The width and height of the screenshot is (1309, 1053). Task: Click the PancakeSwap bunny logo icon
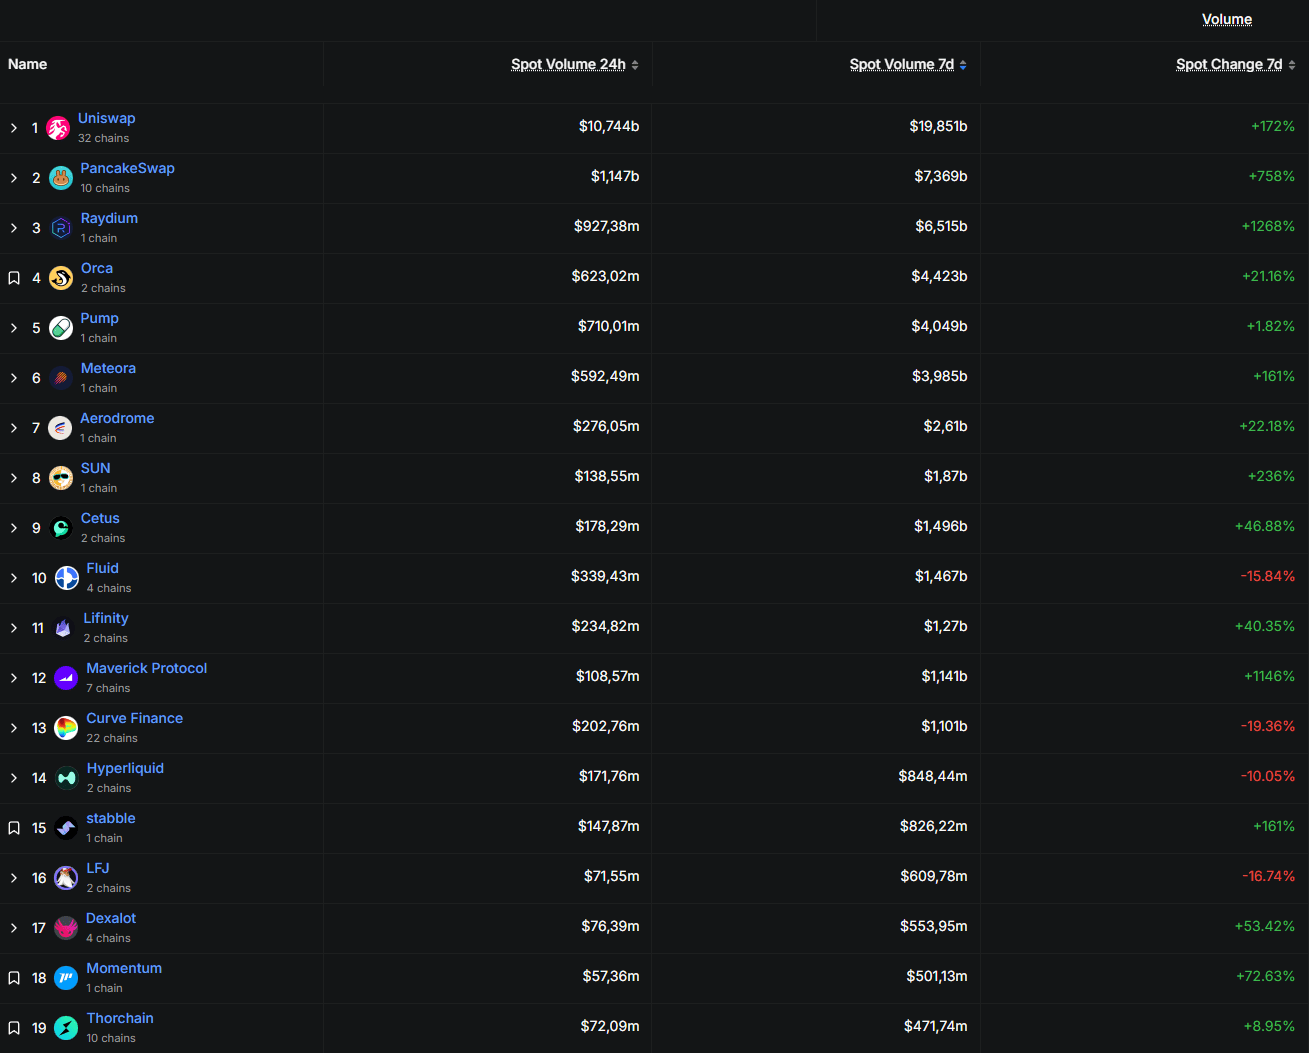tap(61, 178)
